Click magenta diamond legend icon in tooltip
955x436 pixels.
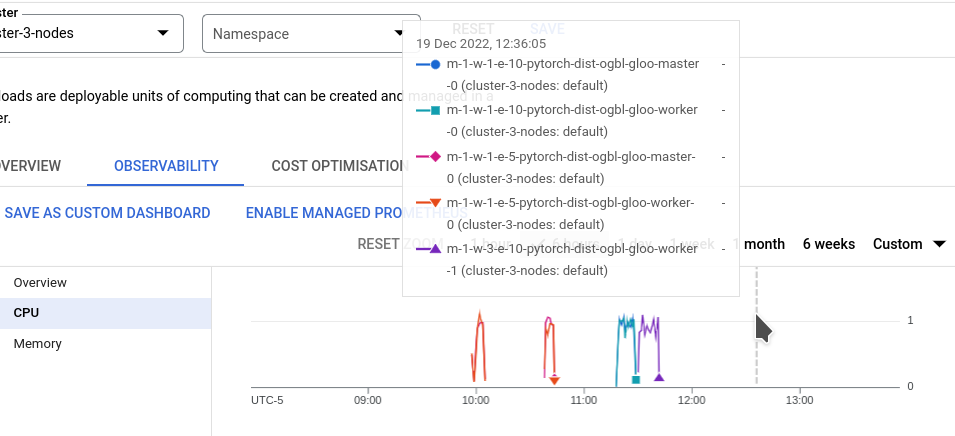(x=434, y=157)
